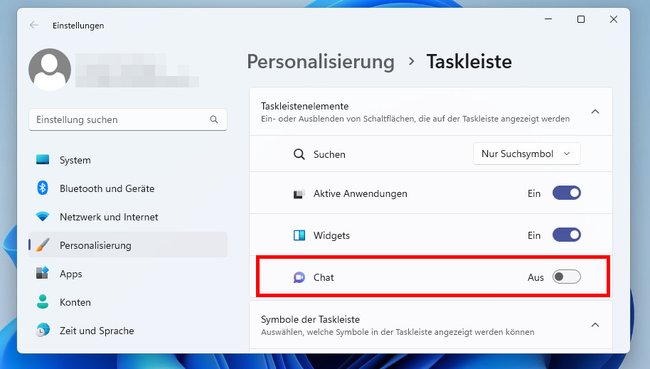Click the Konten person icon
The width and height of the screenshot is (650, 369).
42,302
